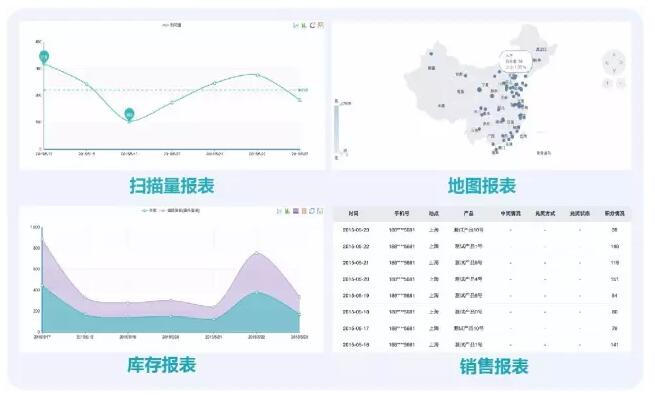Click purple stack icon on inventory chart

click(x=296, y=211)
